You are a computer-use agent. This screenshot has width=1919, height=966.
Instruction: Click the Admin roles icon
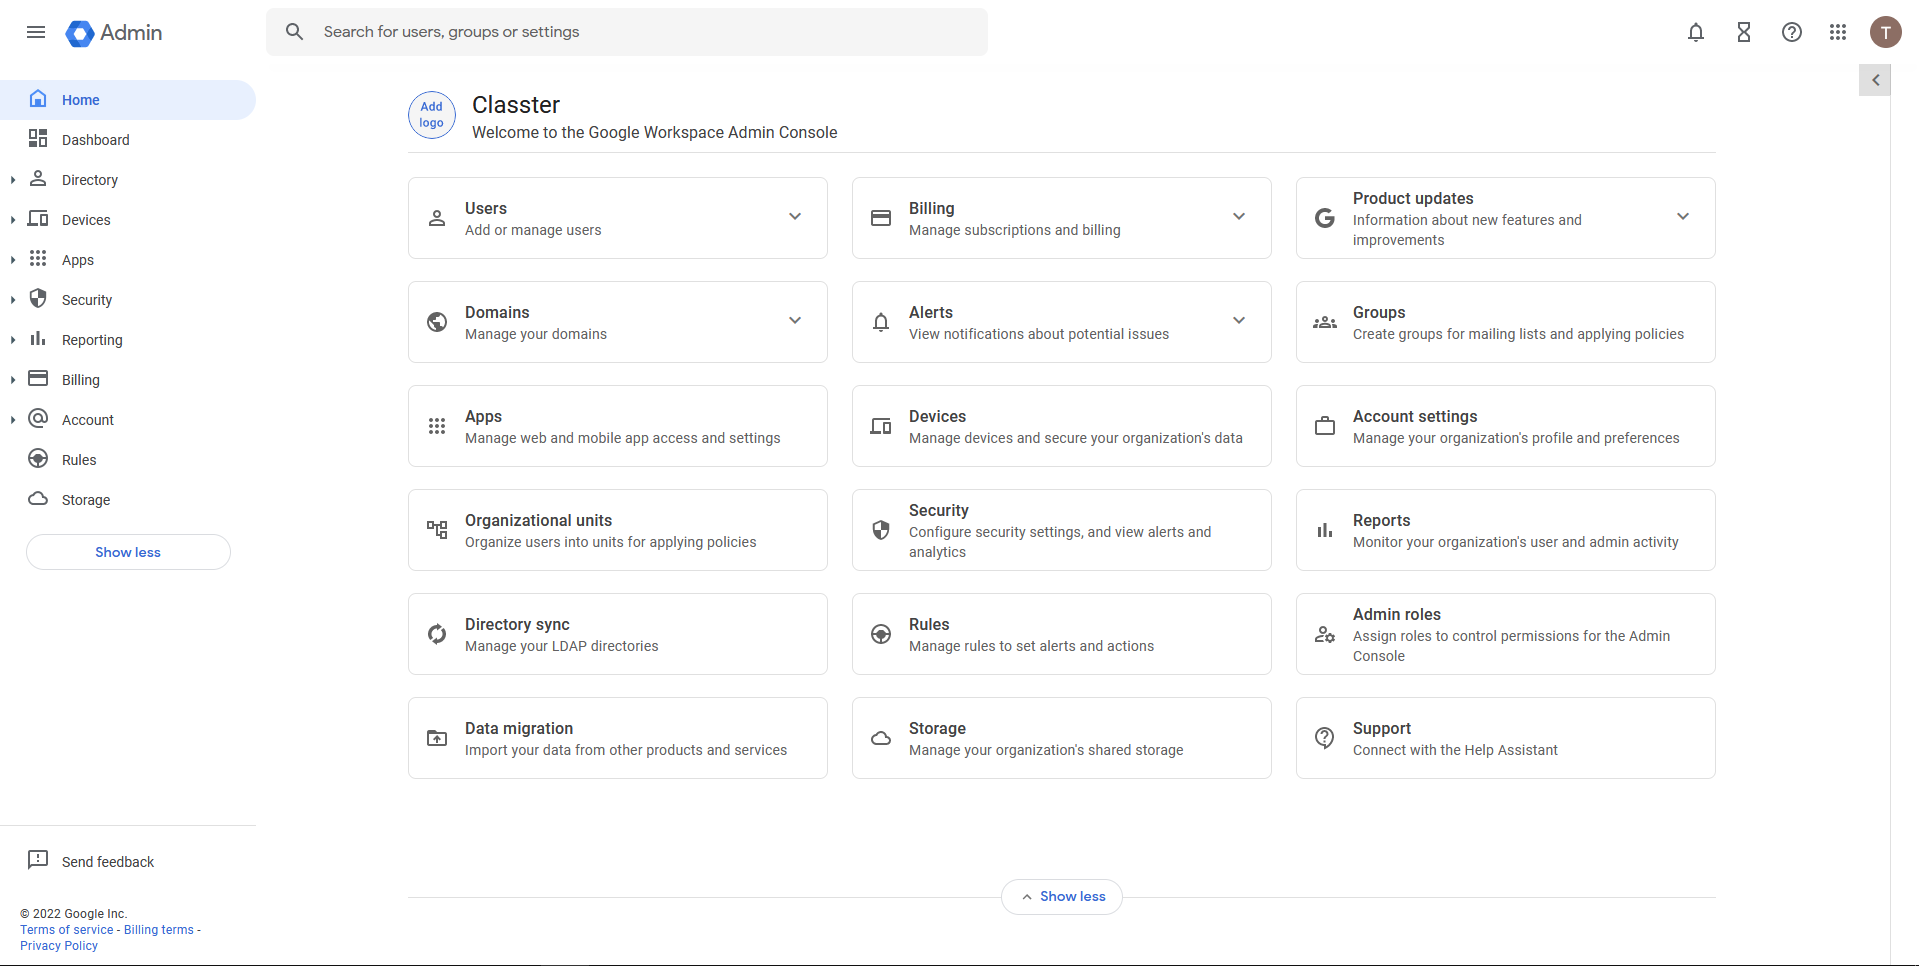1325,634
